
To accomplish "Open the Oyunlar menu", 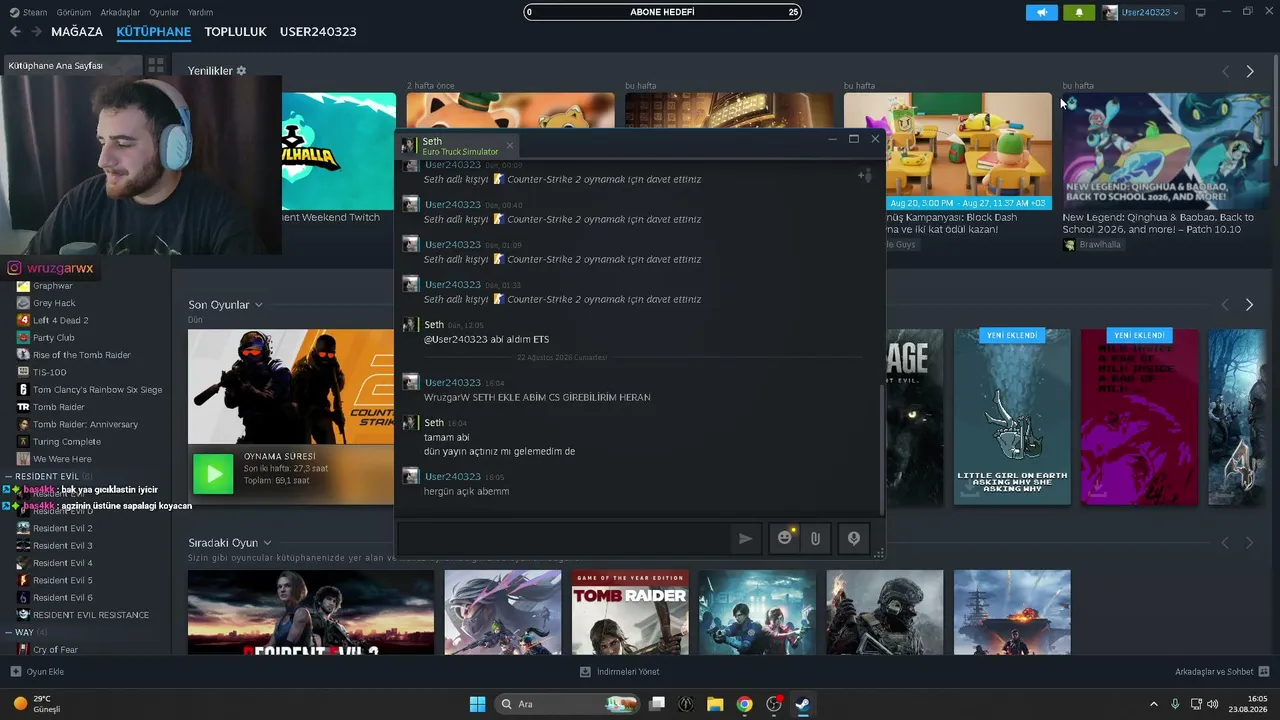I will [164, 13].
